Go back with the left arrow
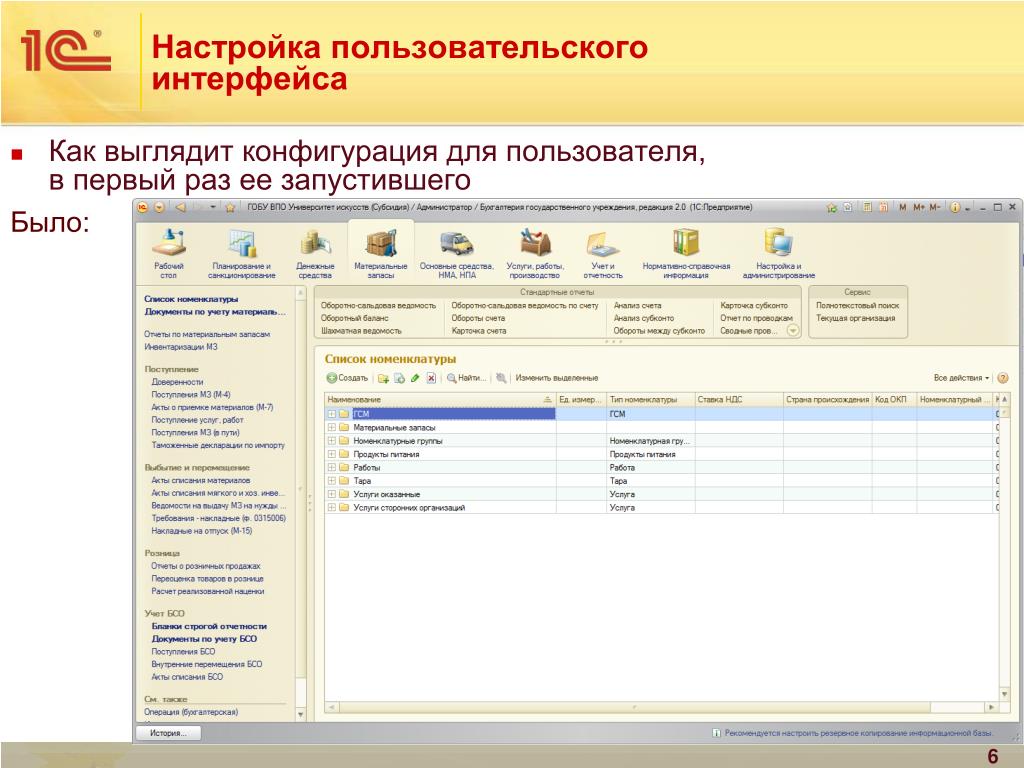This screenshot has width=1024, height=768. click(181, 208)
